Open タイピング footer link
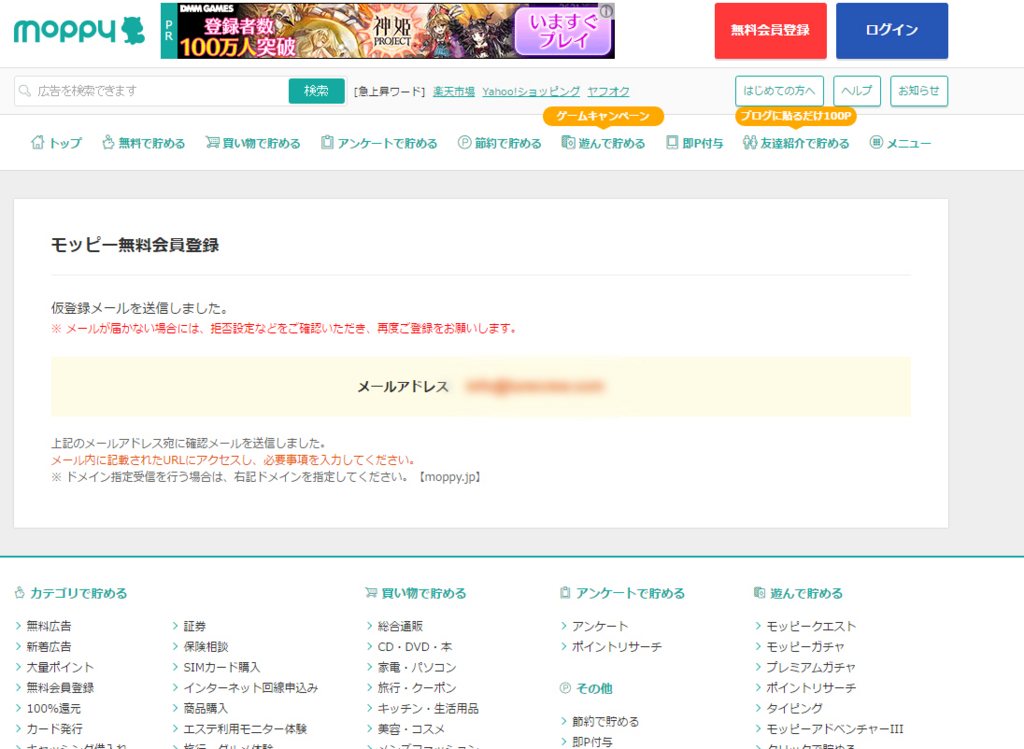Image resolution: width=1024 pixels, height=749 pixels. pyautogui.click(x=794, y=709)
